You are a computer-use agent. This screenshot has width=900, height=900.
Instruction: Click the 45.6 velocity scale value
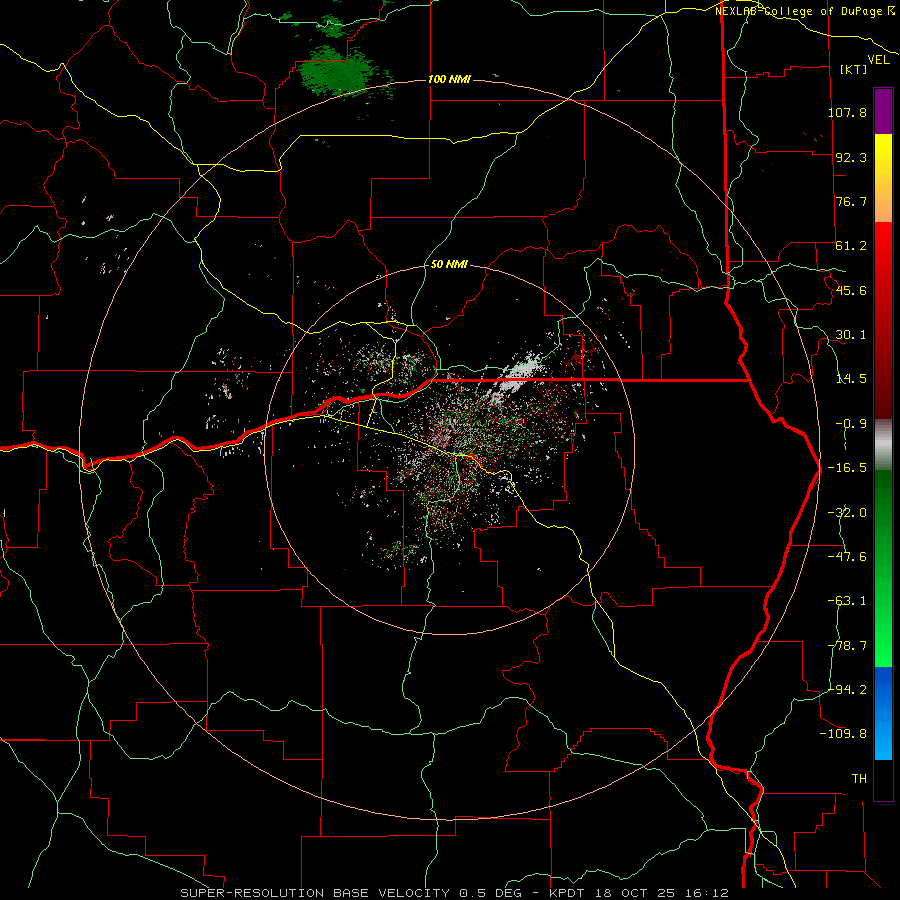tap(851, 290)
